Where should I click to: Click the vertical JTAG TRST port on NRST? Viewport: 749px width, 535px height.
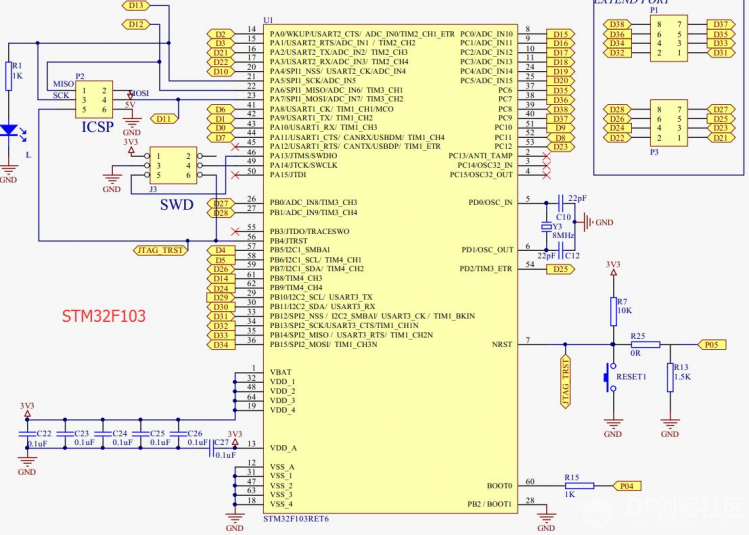tap(566, 381)
